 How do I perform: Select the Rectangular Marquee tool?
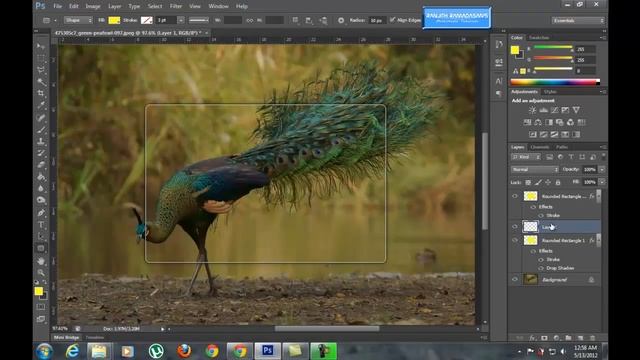click(x=41, y=58)
